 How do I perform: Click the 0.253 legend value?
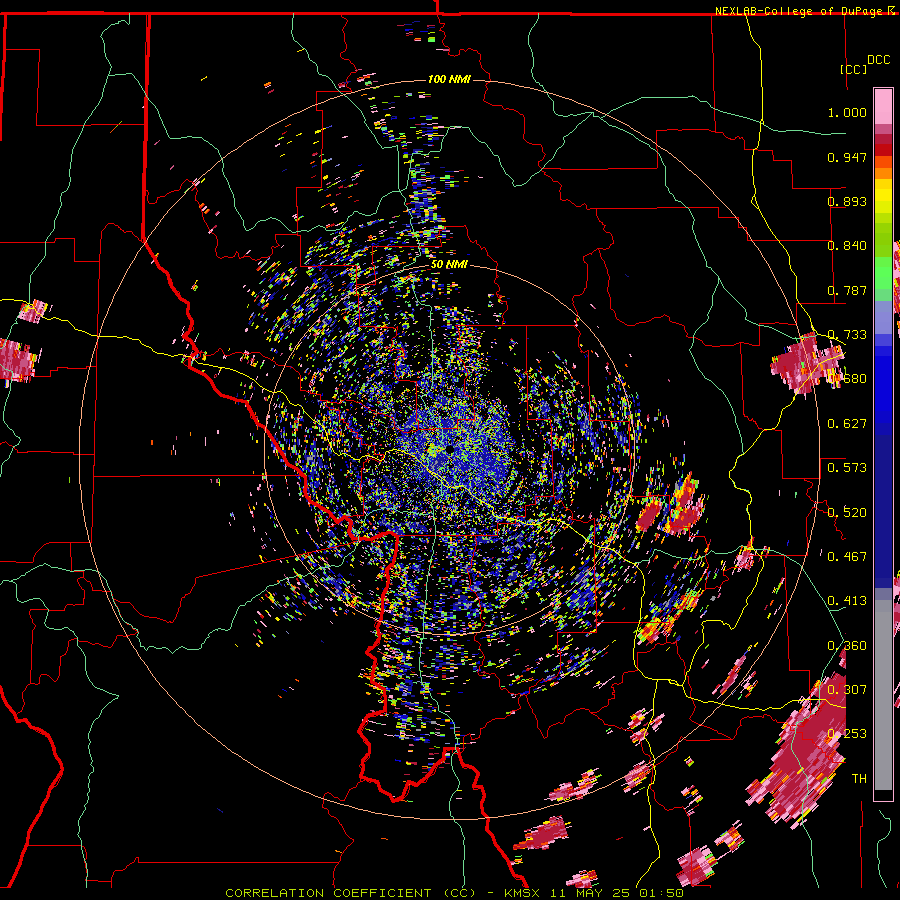point(847,734)
